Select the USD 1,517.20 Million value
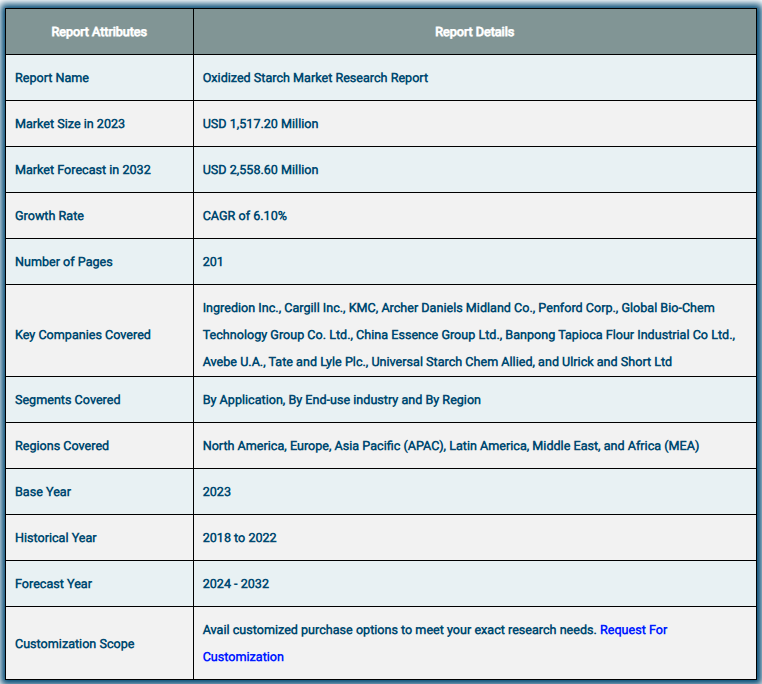Image resolution: width=762 pixels, height=684 pixels. pyautogui.click(x=260, y=124)
